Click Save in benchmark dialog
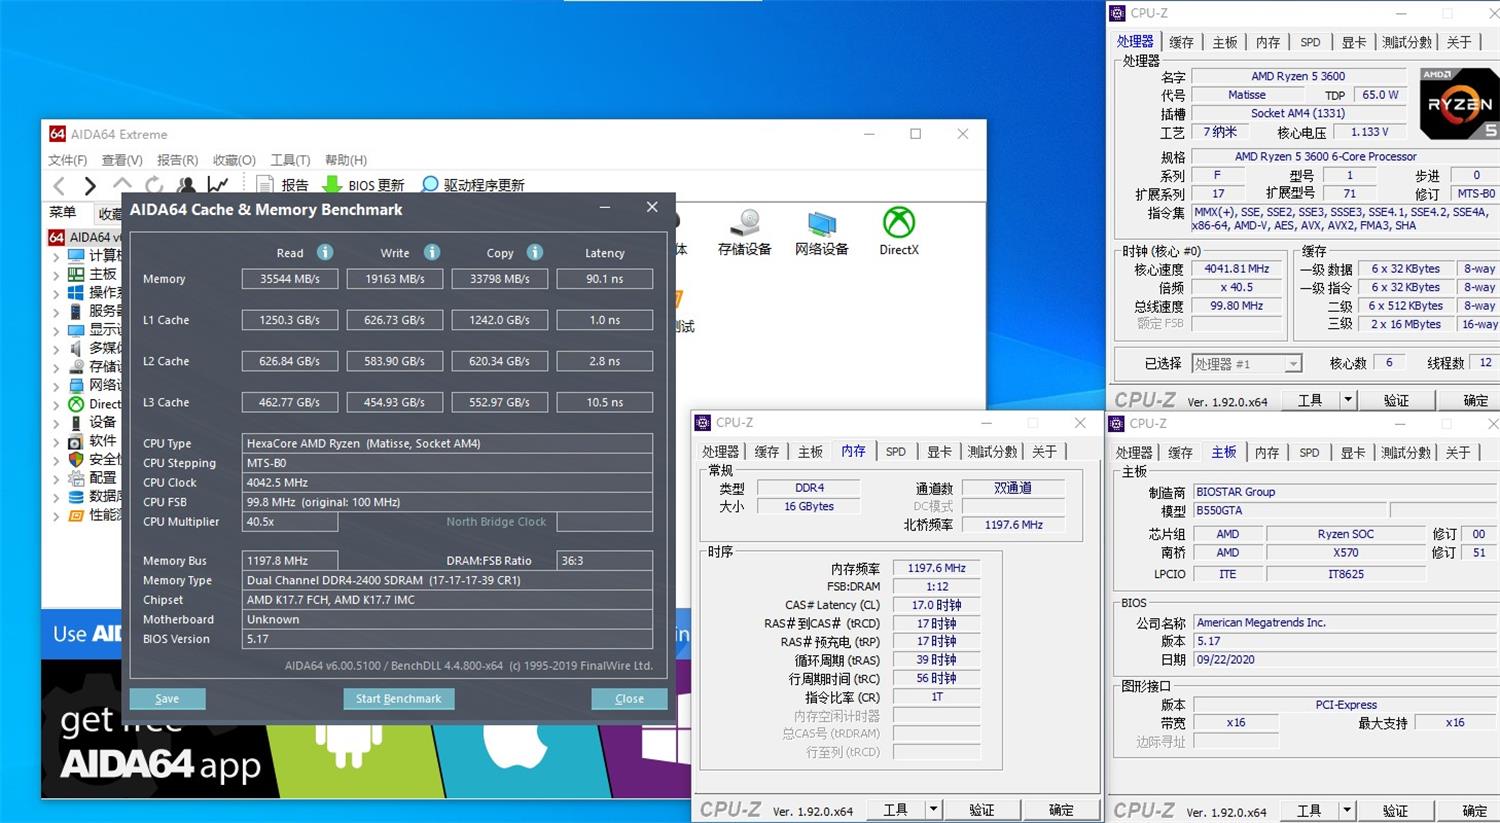 [167, 699]
